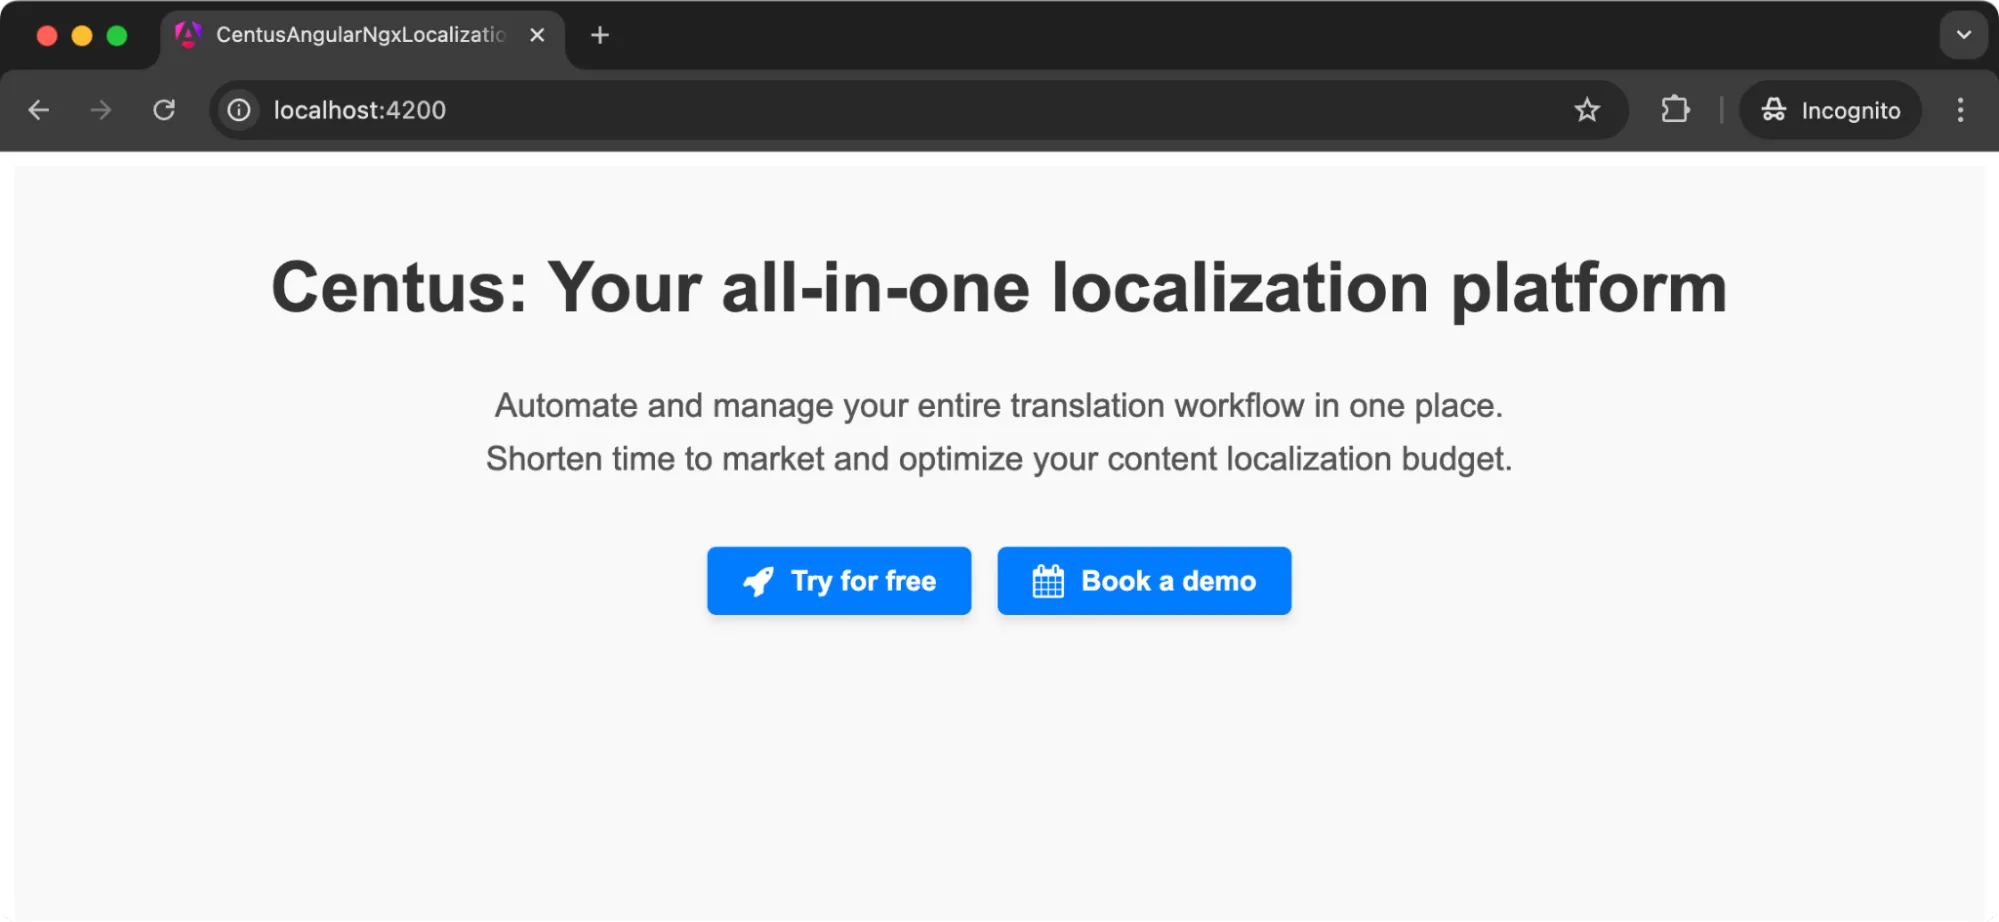Click the rocket icon on Try for free
This screenshot has width=1999, height=922.
point(758,581)
